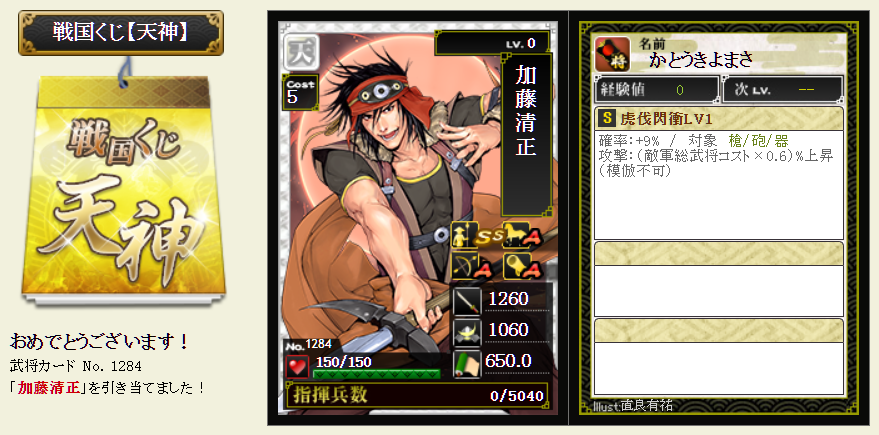Click the helmet defense stat icon
879x435 pixels.
(x=466, y=332)
